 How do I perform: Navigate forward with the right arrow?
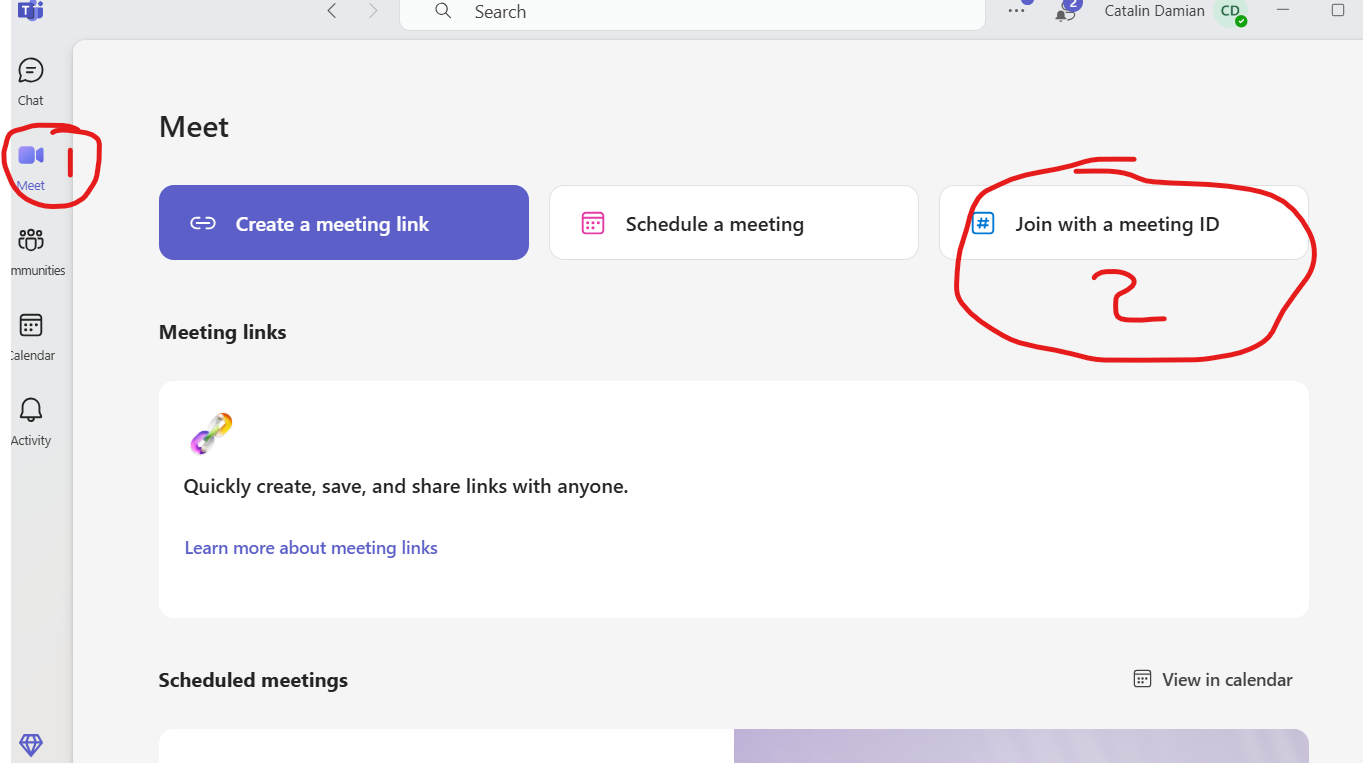tap(373, 11)
